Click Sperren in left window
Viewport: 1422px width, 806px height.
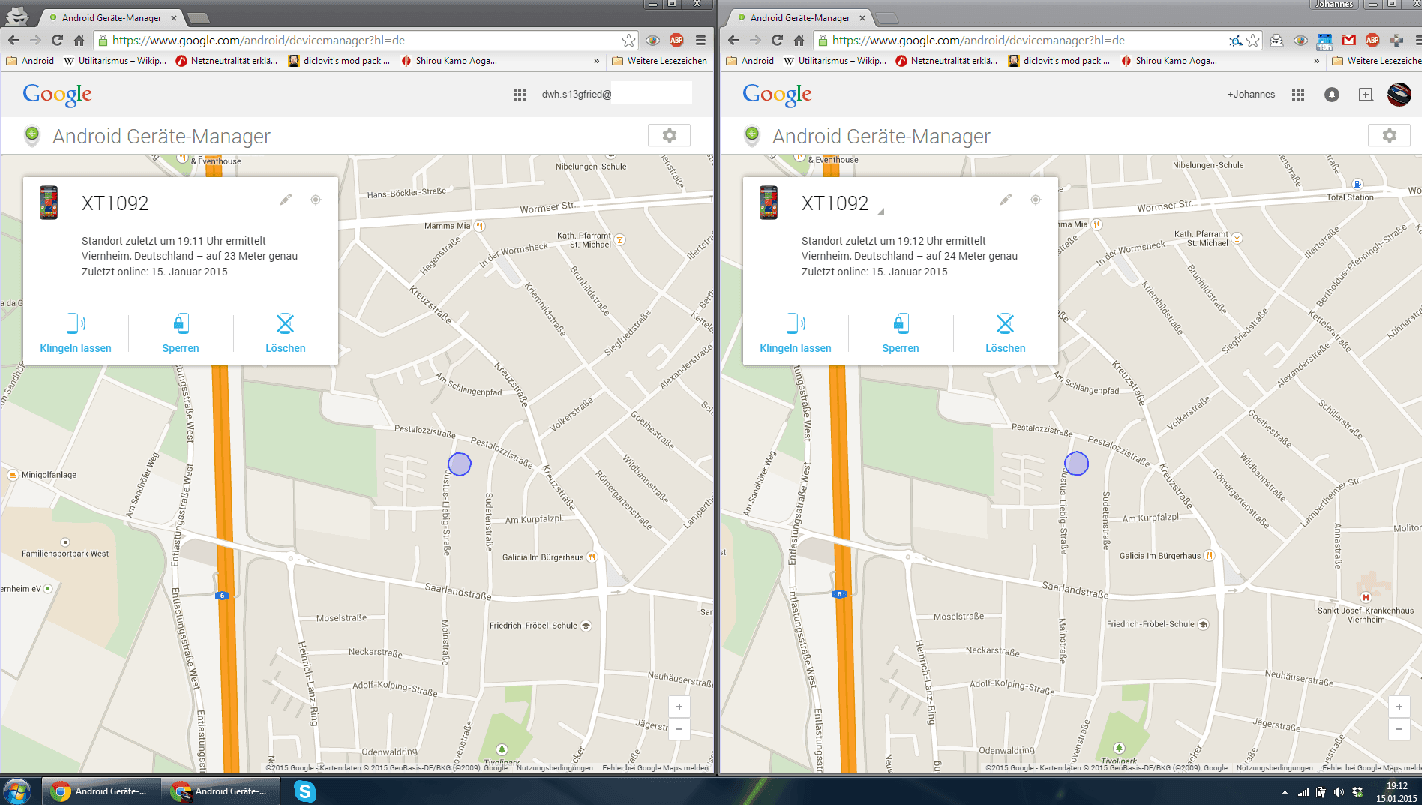[181, 334]
